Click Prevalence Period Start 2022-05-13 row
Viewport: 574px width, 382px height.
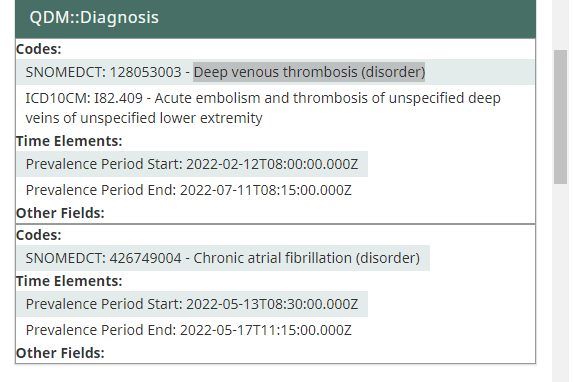(192, 304)
